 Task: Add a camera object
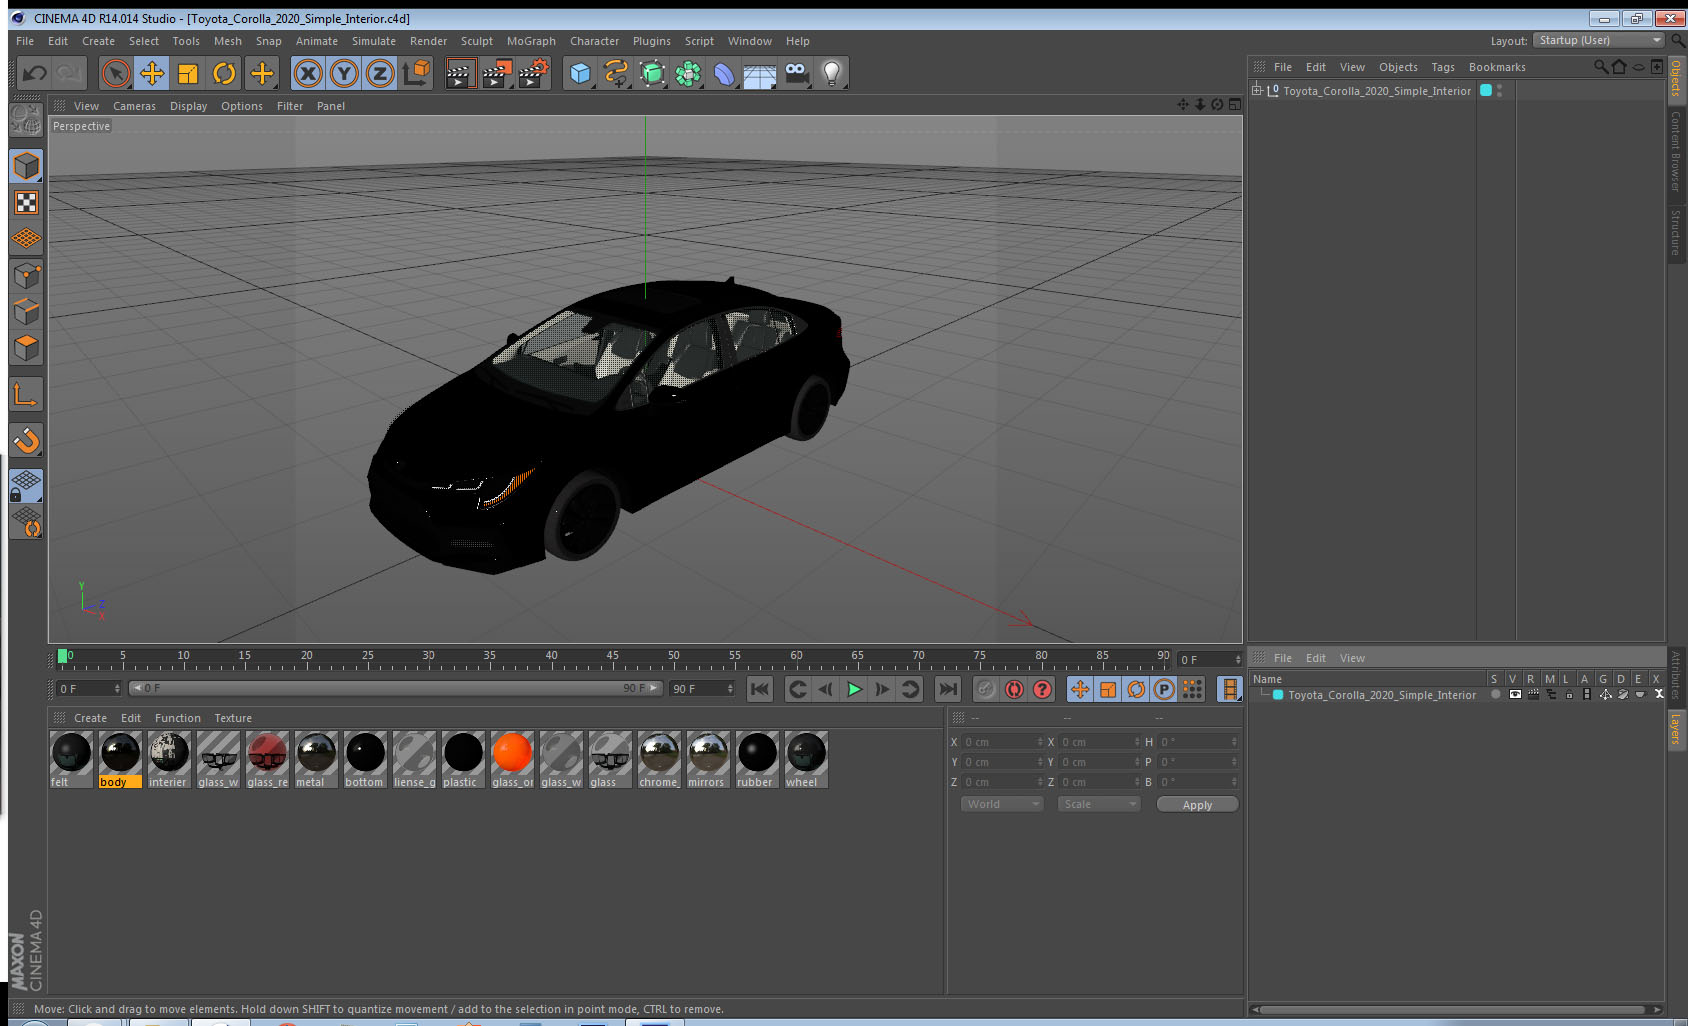(x=796, y=73)
